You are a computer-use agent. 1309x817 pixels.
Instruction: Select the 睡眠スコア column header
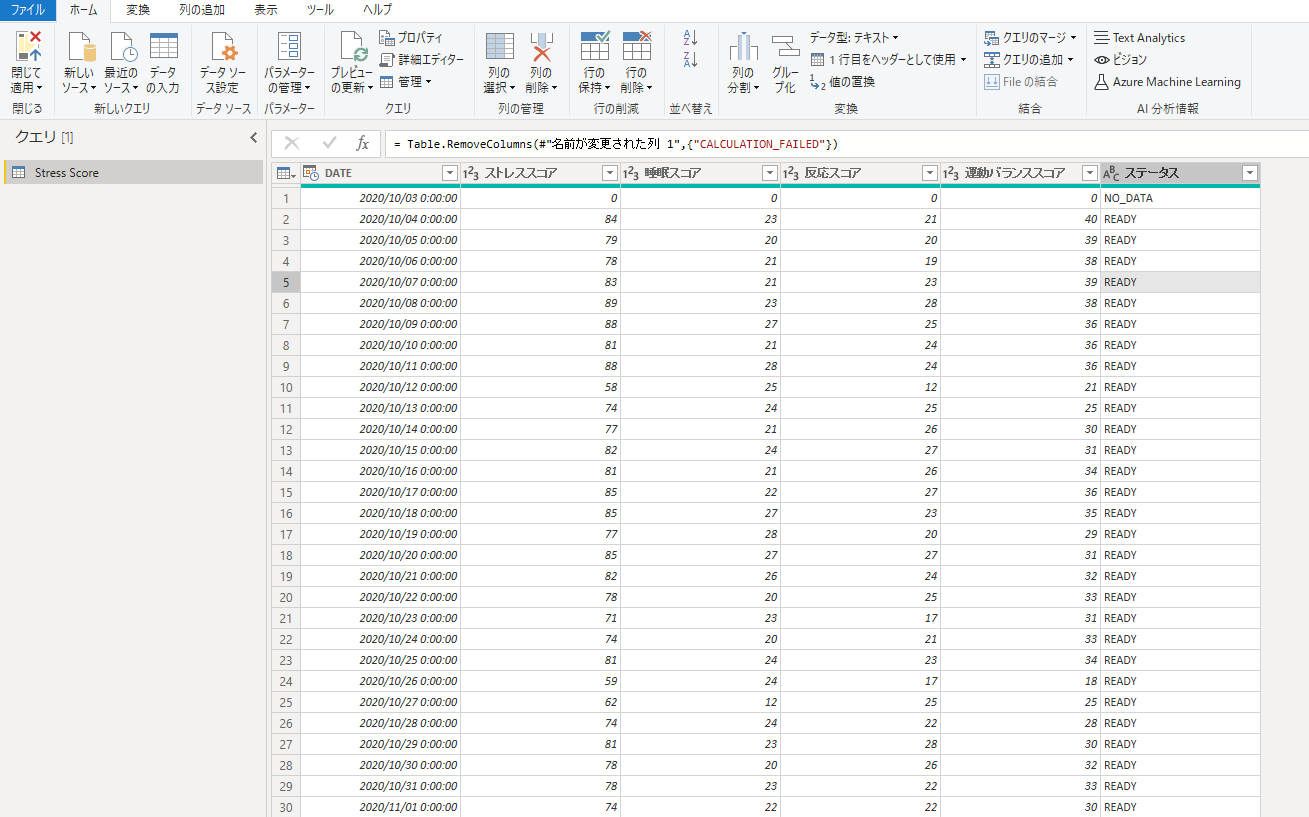click(x=700, y=173)
